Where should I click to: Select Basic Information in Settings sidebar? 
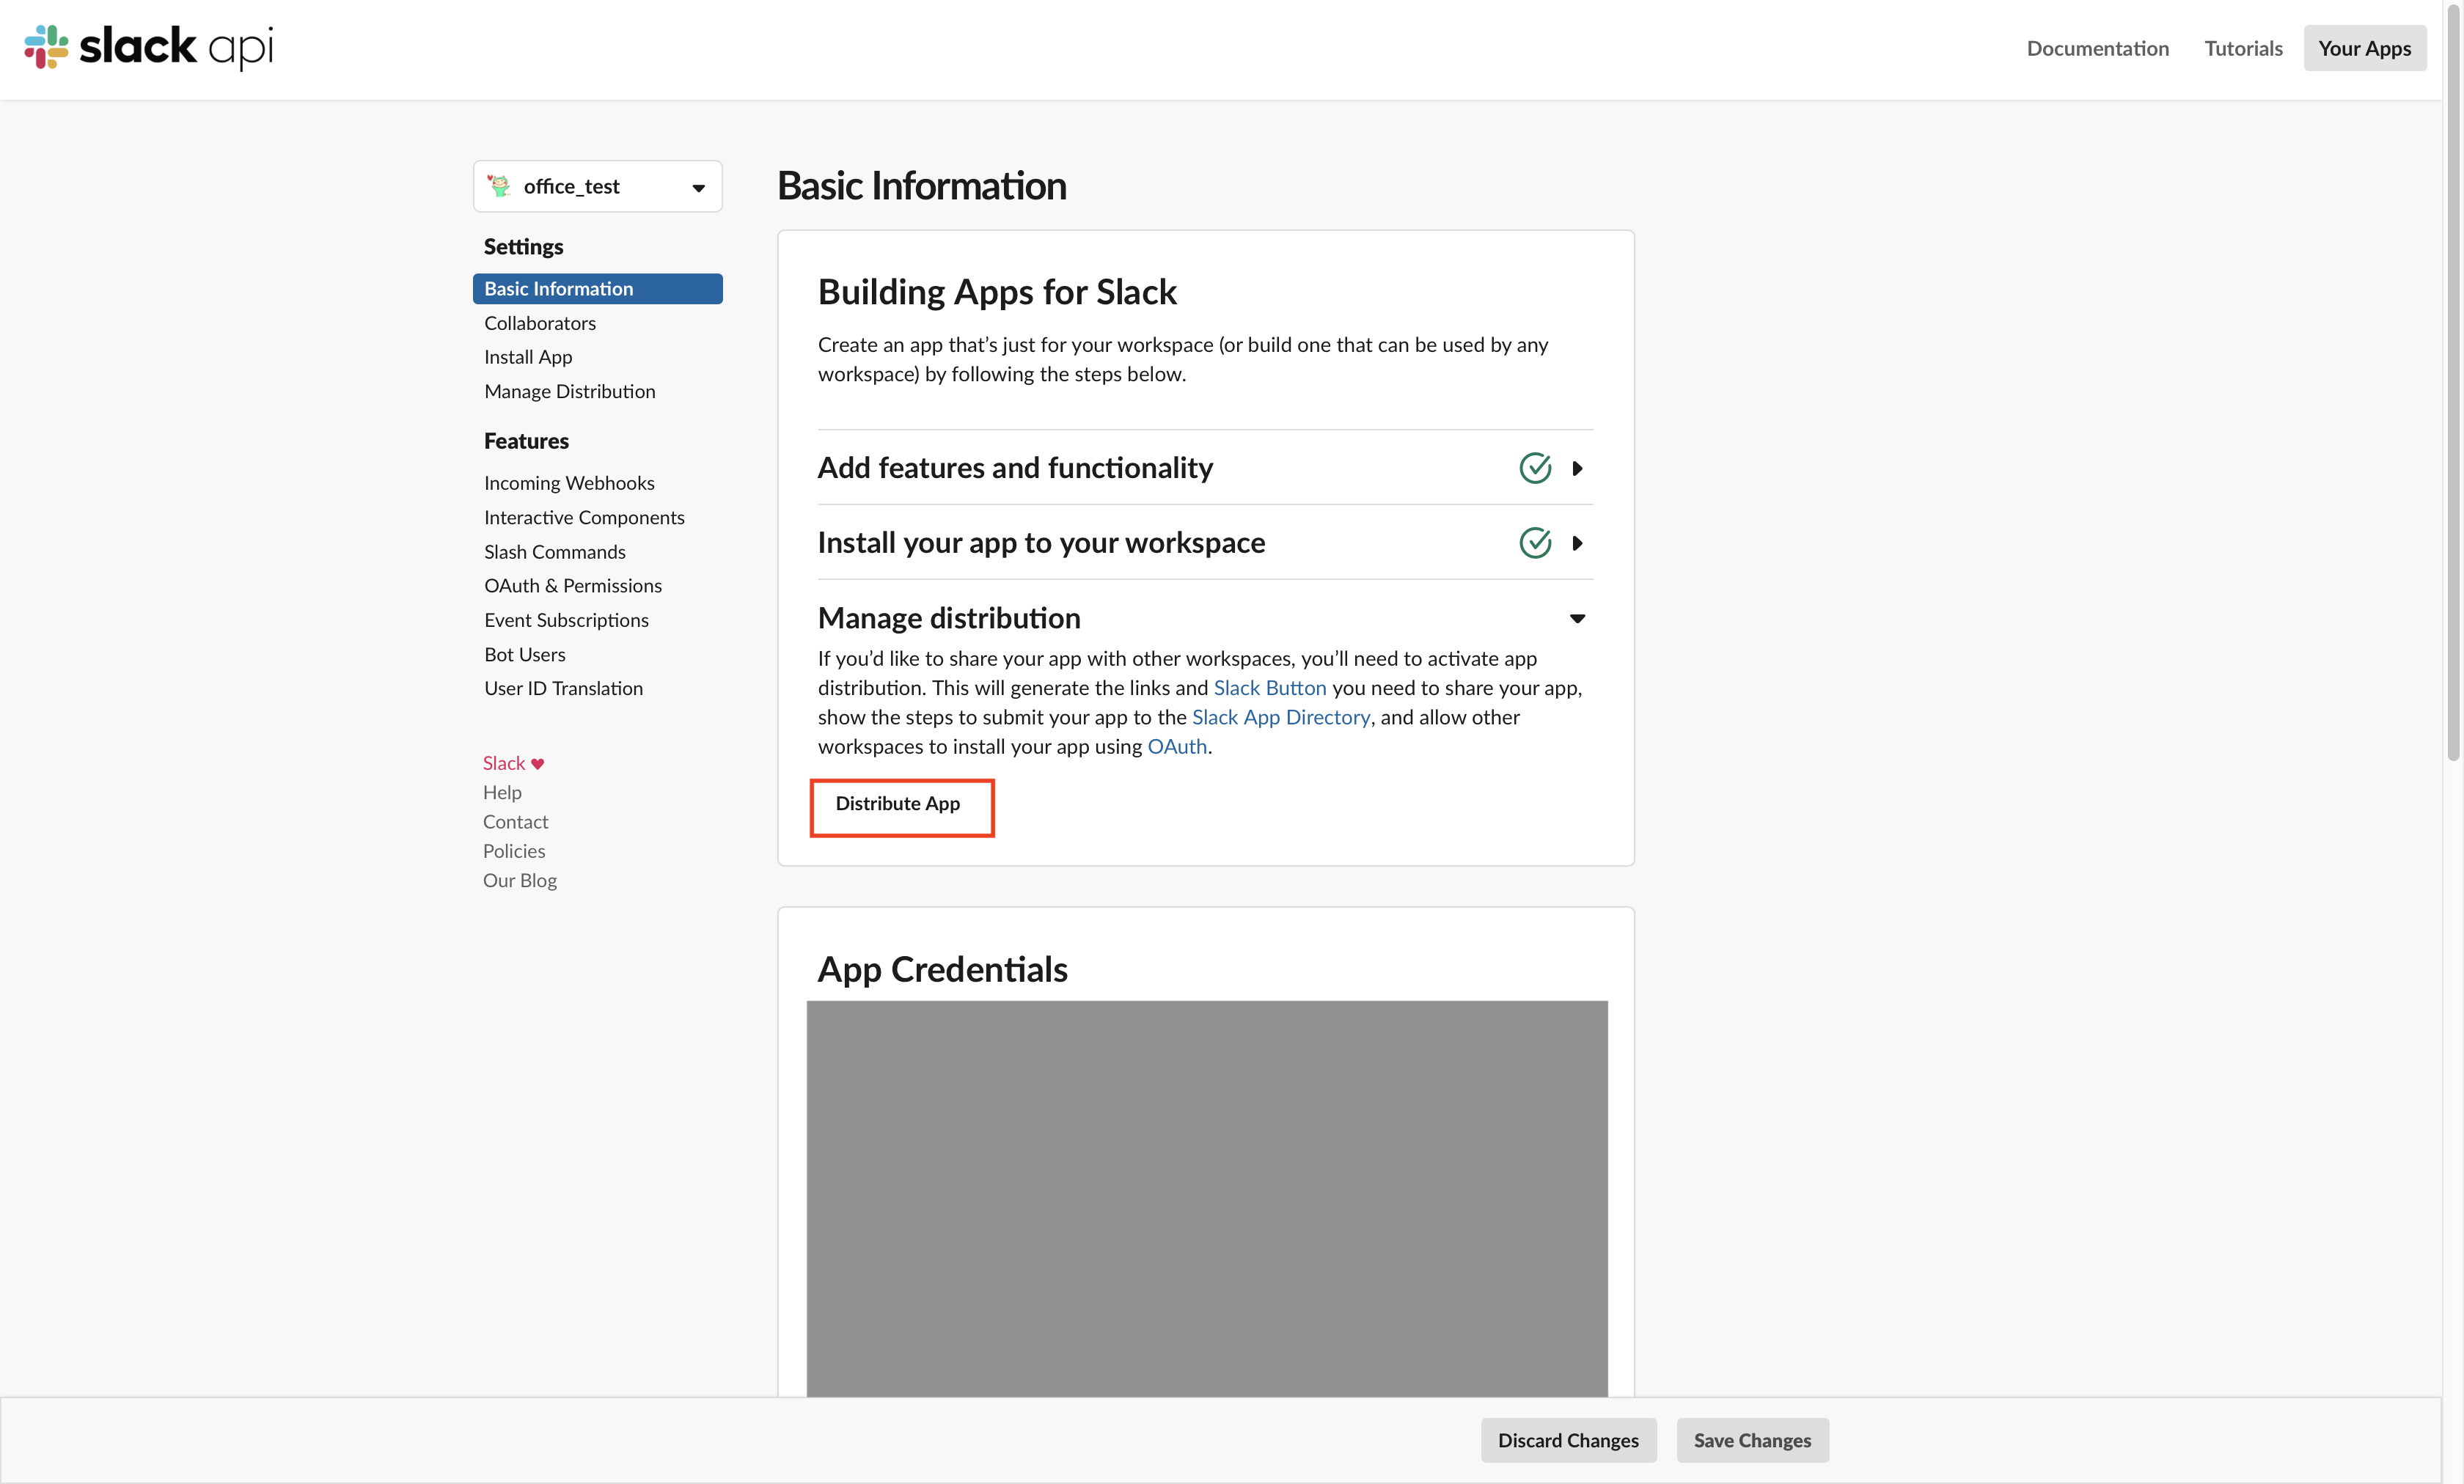[x=597, y=289]
